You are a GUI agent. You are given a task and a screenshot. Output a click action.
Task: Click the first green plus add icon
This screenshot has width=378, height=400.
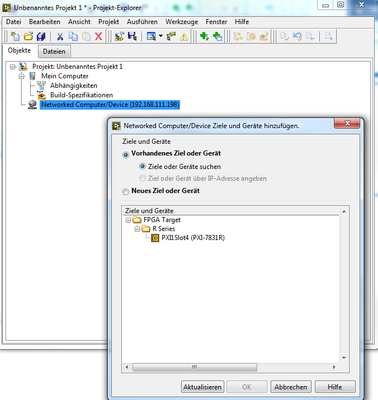pyautogui.click(x=204, y=36)
